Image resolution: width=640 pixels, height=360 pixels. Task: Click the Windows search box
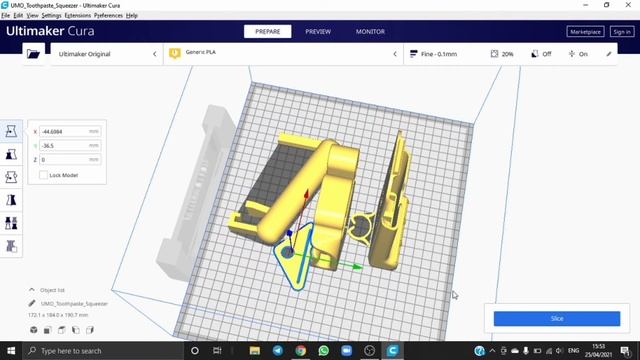pyautogui.click(x=103, y=351)
